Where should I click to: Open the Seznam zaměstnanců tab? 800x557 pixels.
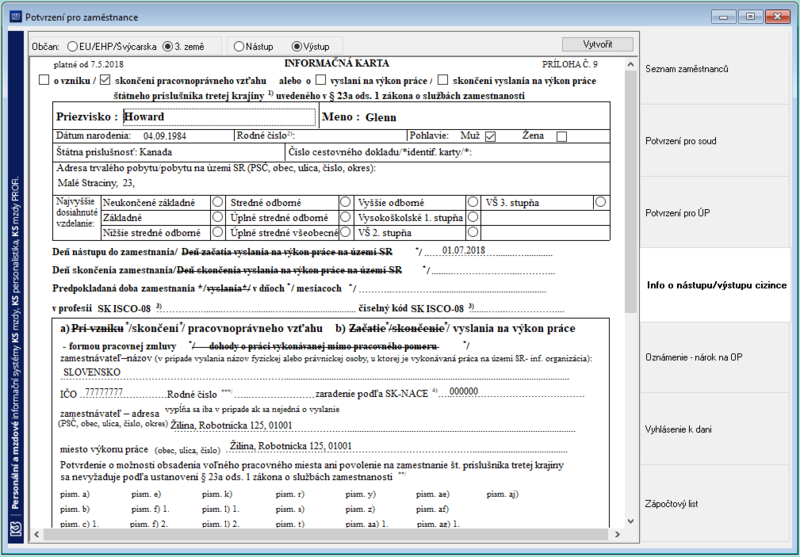tap(714, 69)
